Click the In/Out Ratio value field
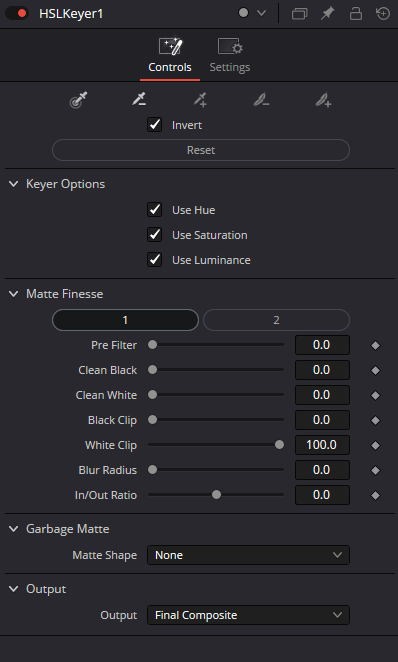The image size is (398, 662). [x=322, y=494]
